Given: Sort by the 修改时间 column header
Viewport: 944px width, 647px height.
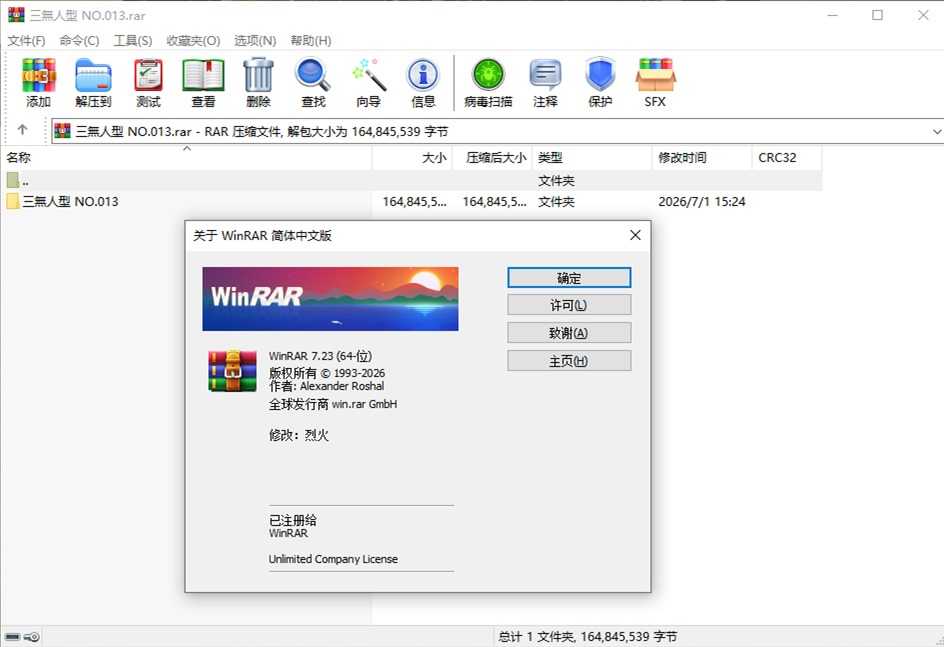Looking at the screenshot, I should click(x=702, y=158).
